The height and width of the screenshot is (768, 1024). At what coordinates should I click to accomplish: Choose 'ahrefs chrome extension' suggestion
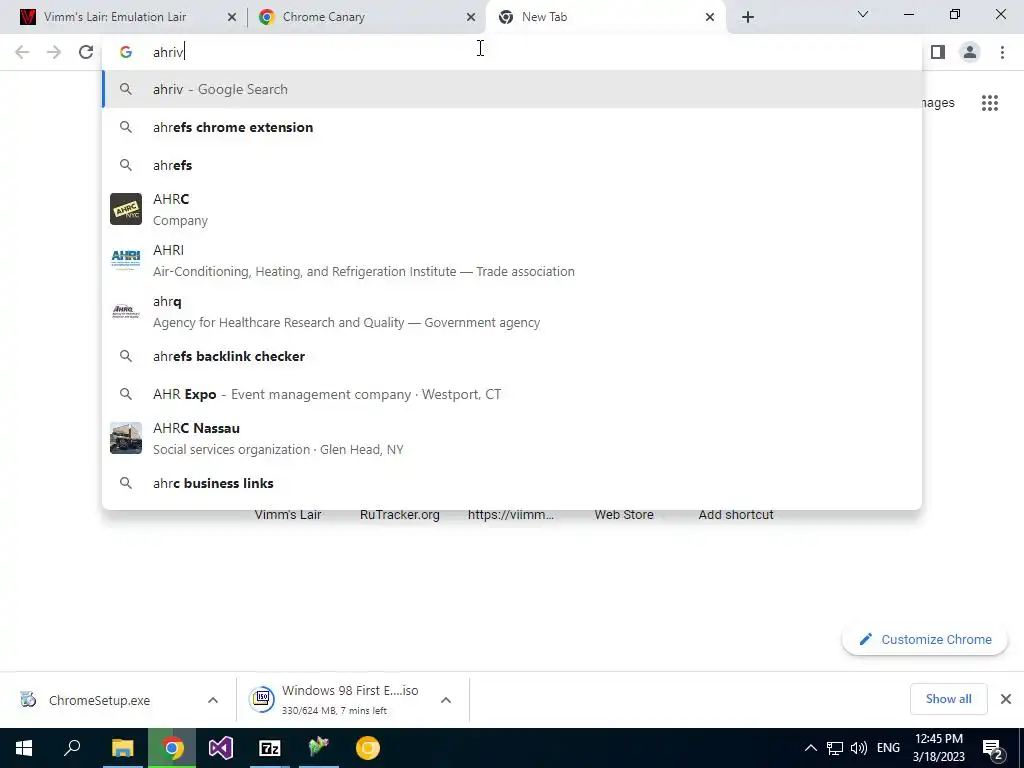(x=512, y=127)
